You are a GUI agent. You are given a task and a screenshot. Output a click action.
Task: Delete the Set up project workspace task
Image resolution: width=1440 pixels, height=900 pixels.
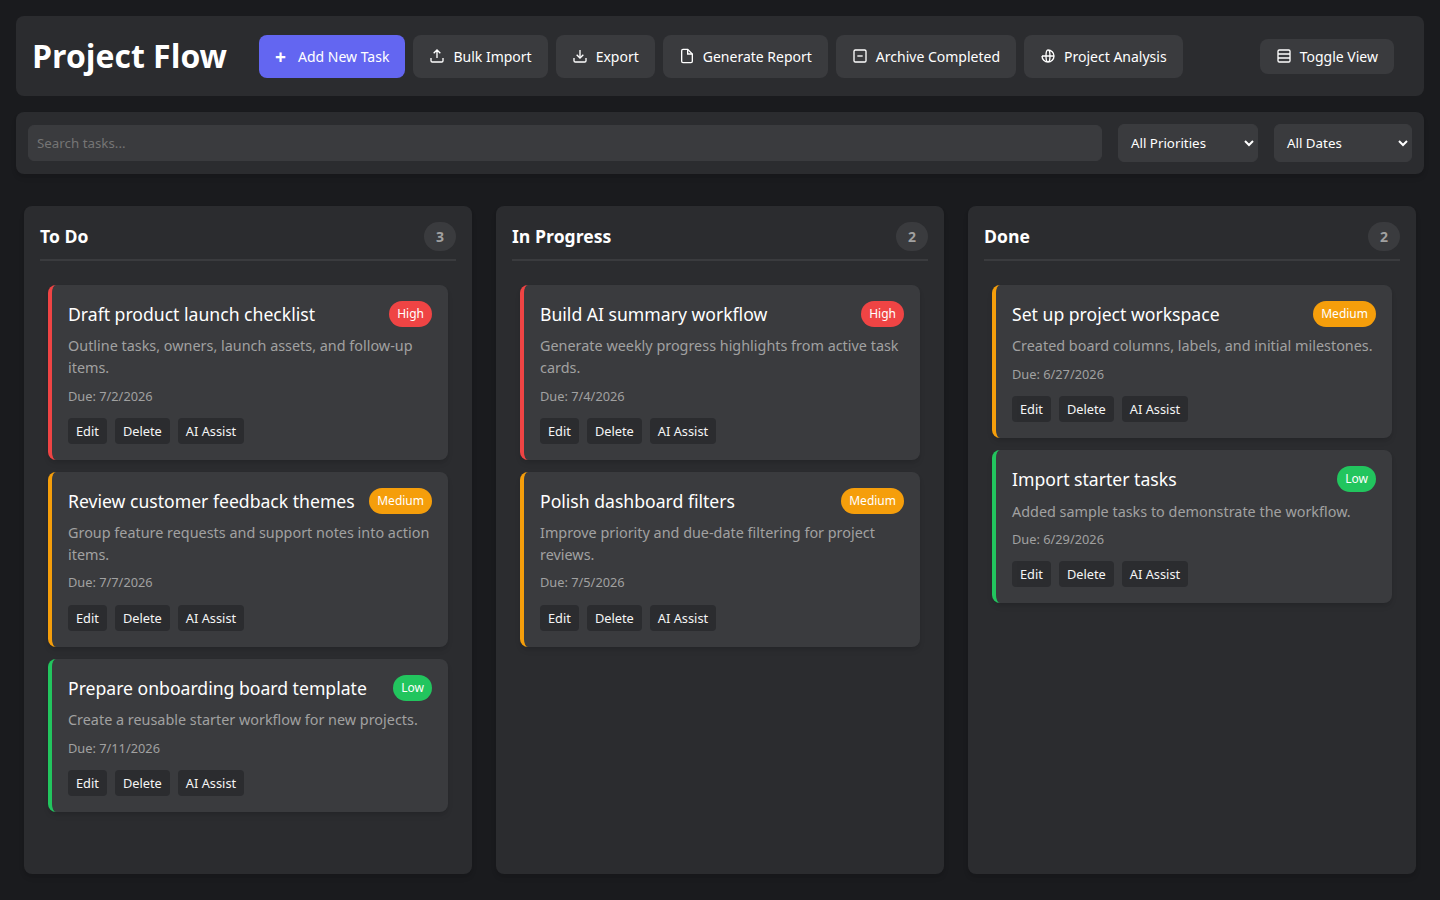pos(1086,409)
